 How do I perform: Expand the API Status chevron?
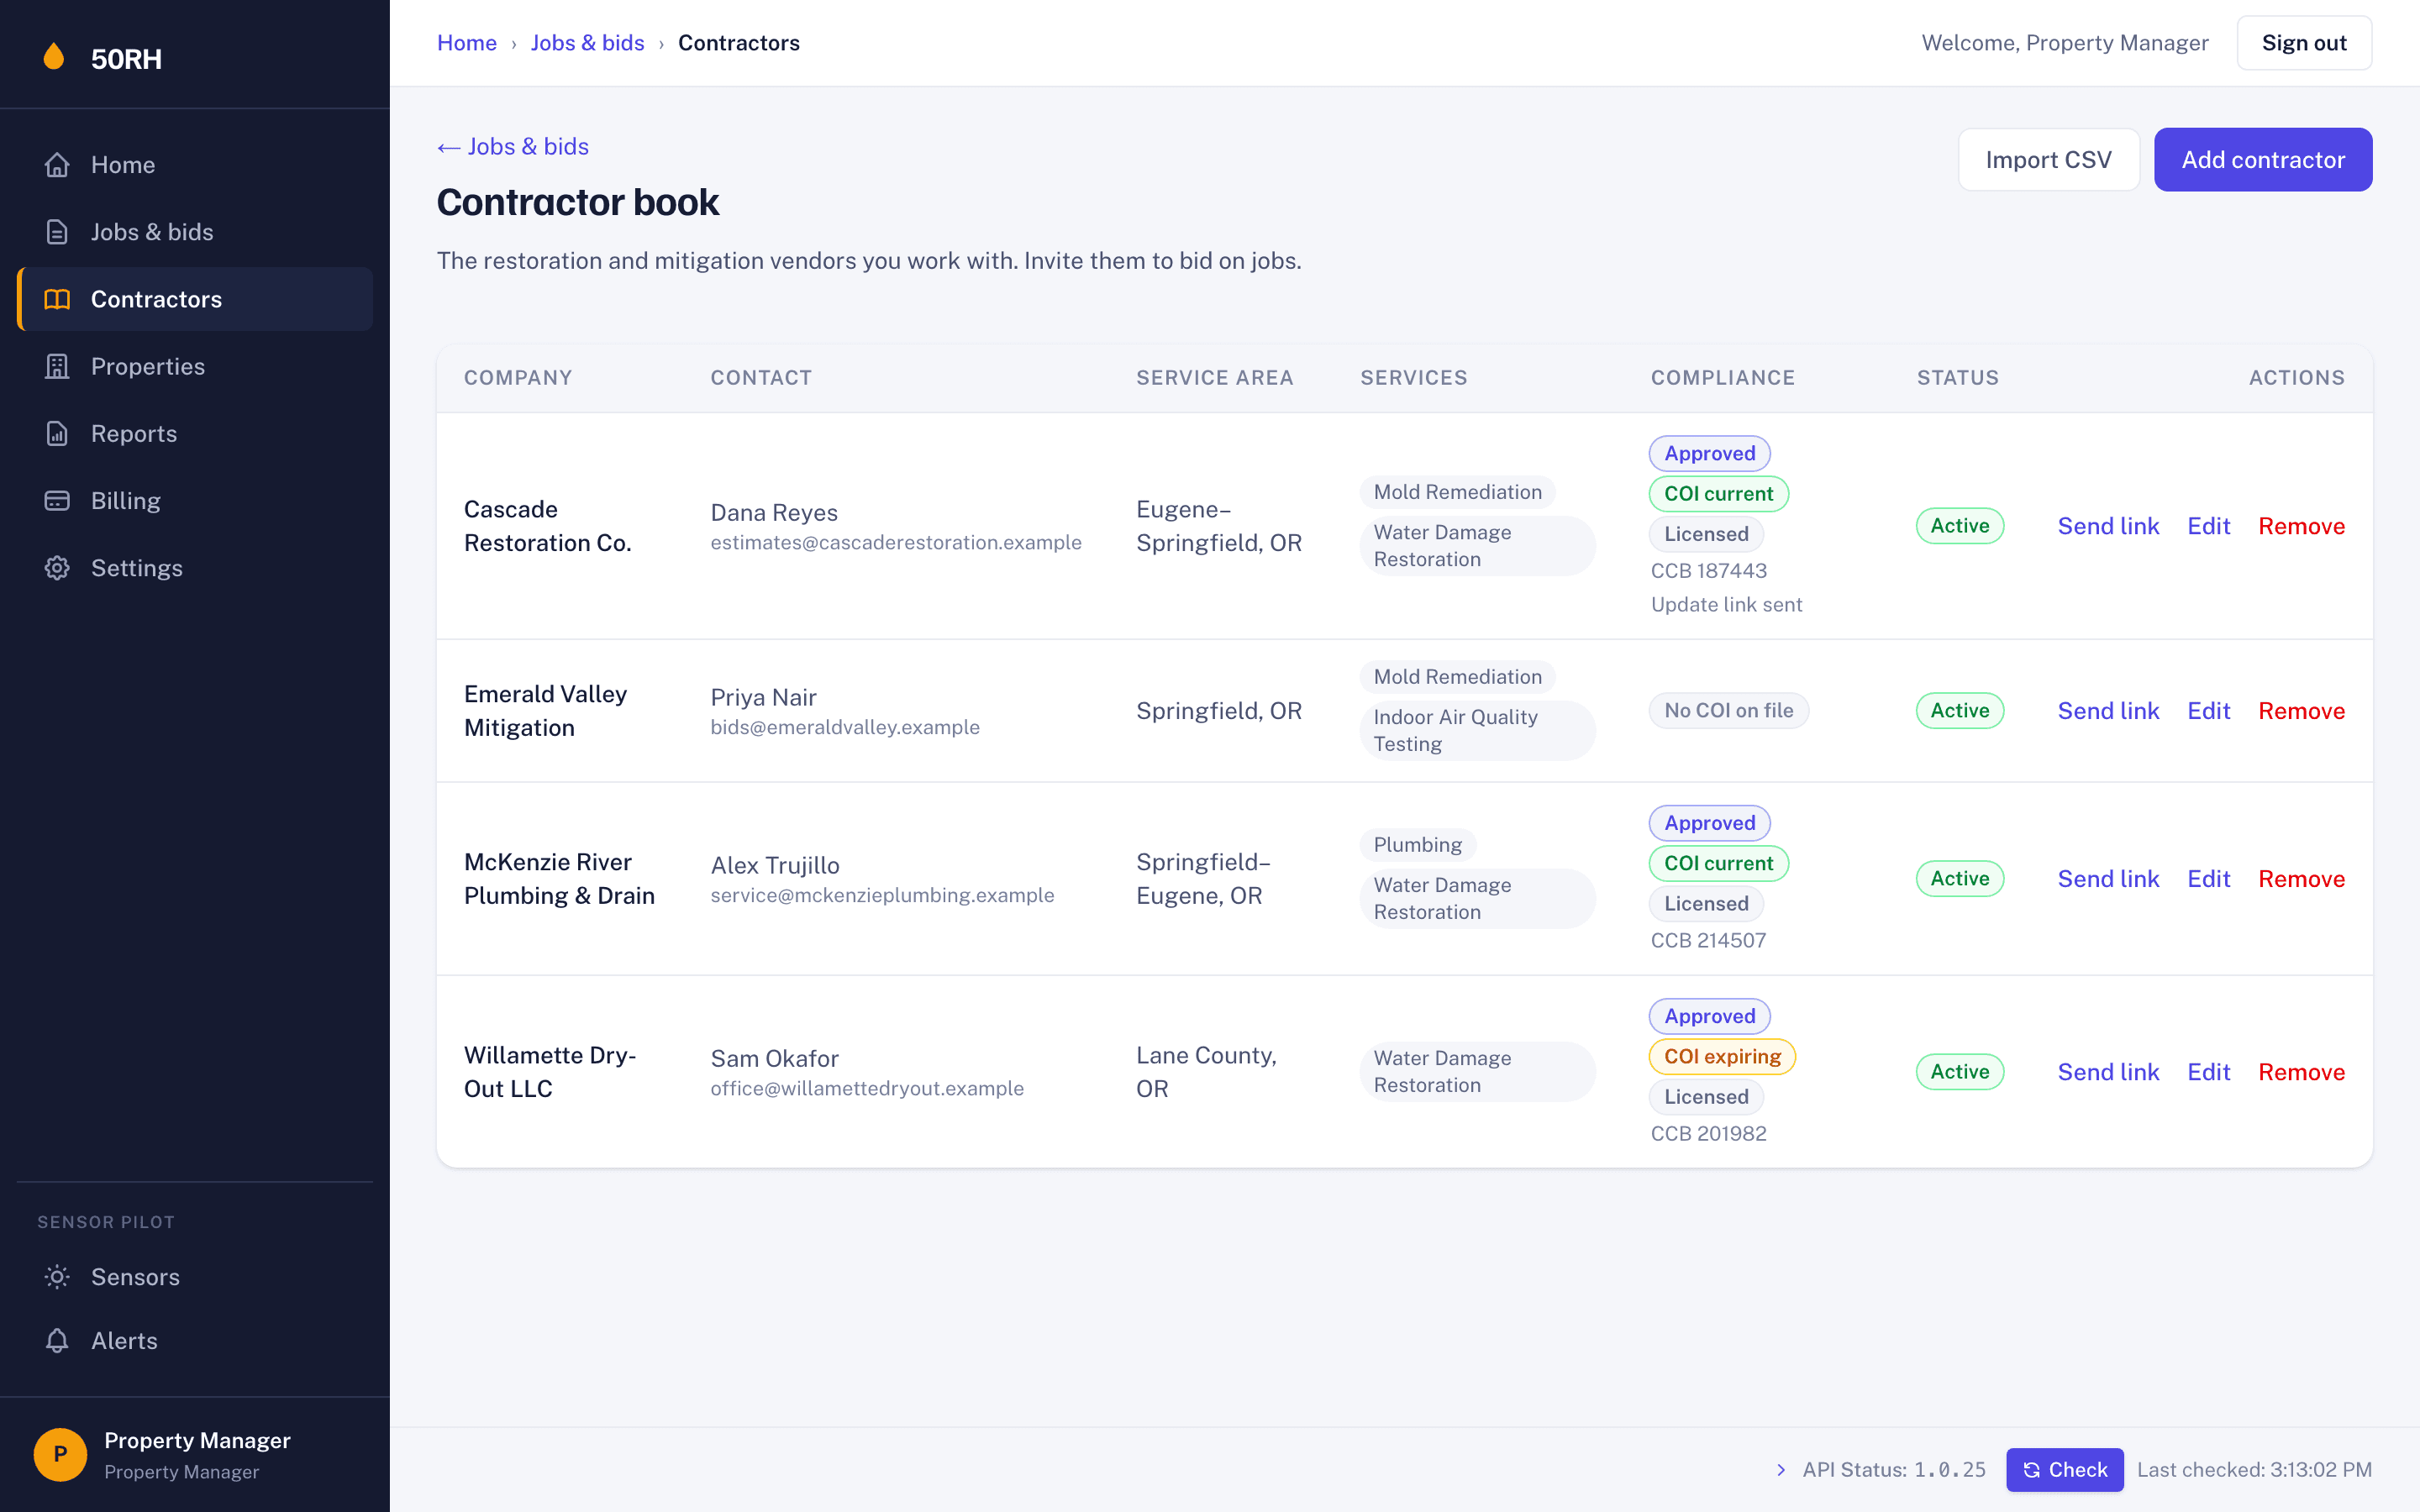pos(1781,1470)
